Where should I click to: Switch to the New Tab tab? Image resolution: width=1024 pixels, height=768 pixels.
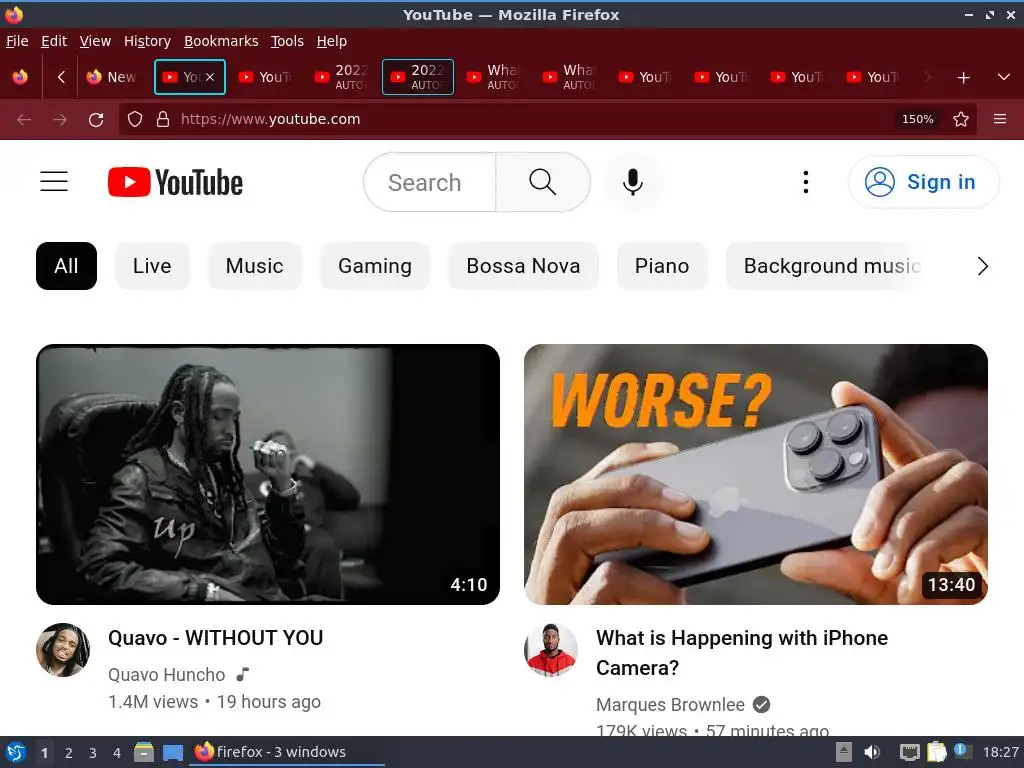click(x=114, y=77)
